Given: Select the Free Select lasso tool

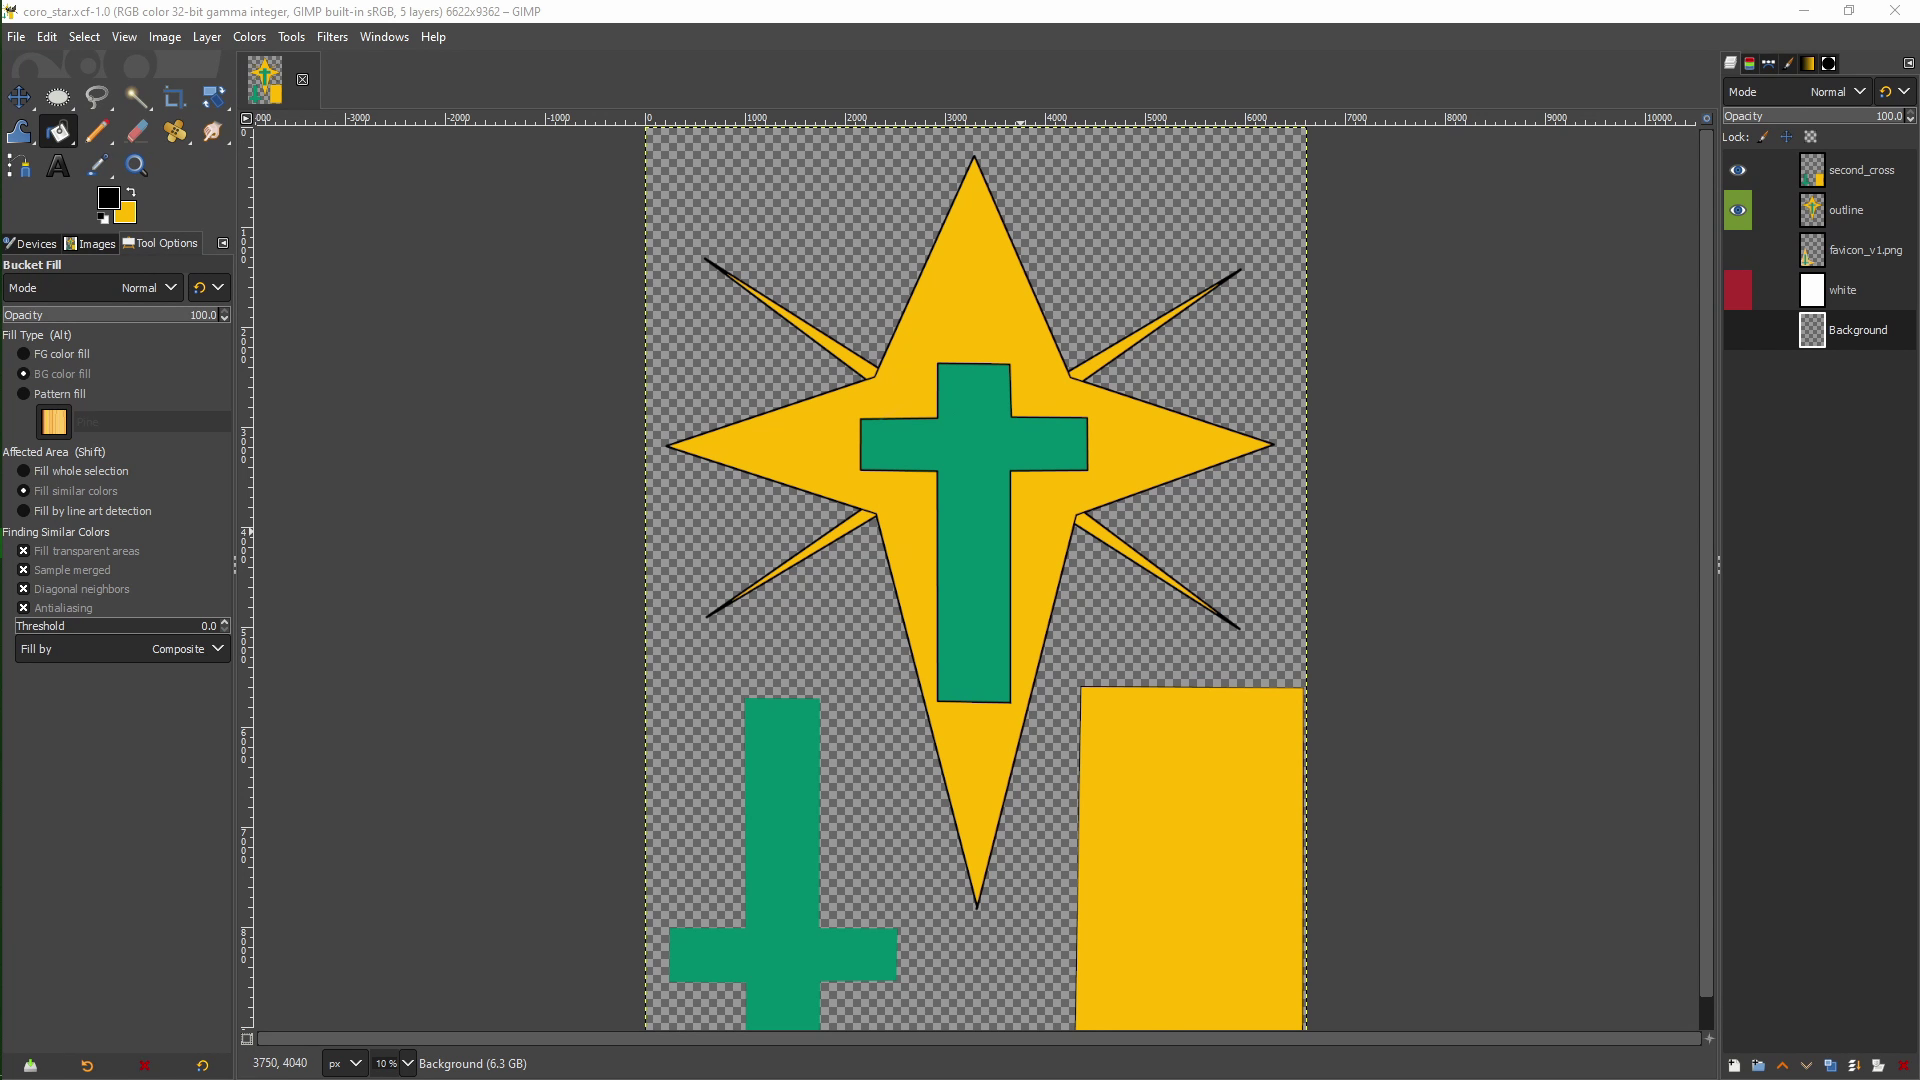Looking at the screenshot, I should coord(97,97).
